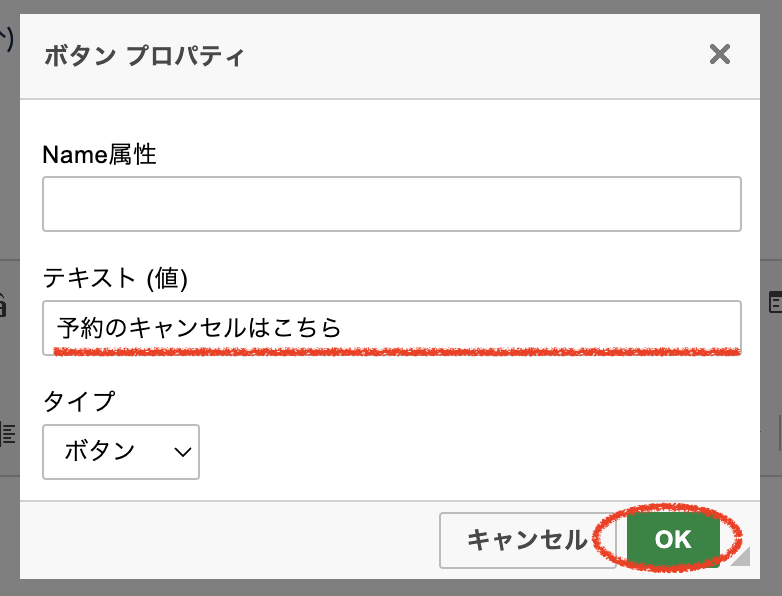The width and height of the screenshot is (782, 596).
Task: Click the chevron arrow in タイプ select
Action: pos(182,452)
